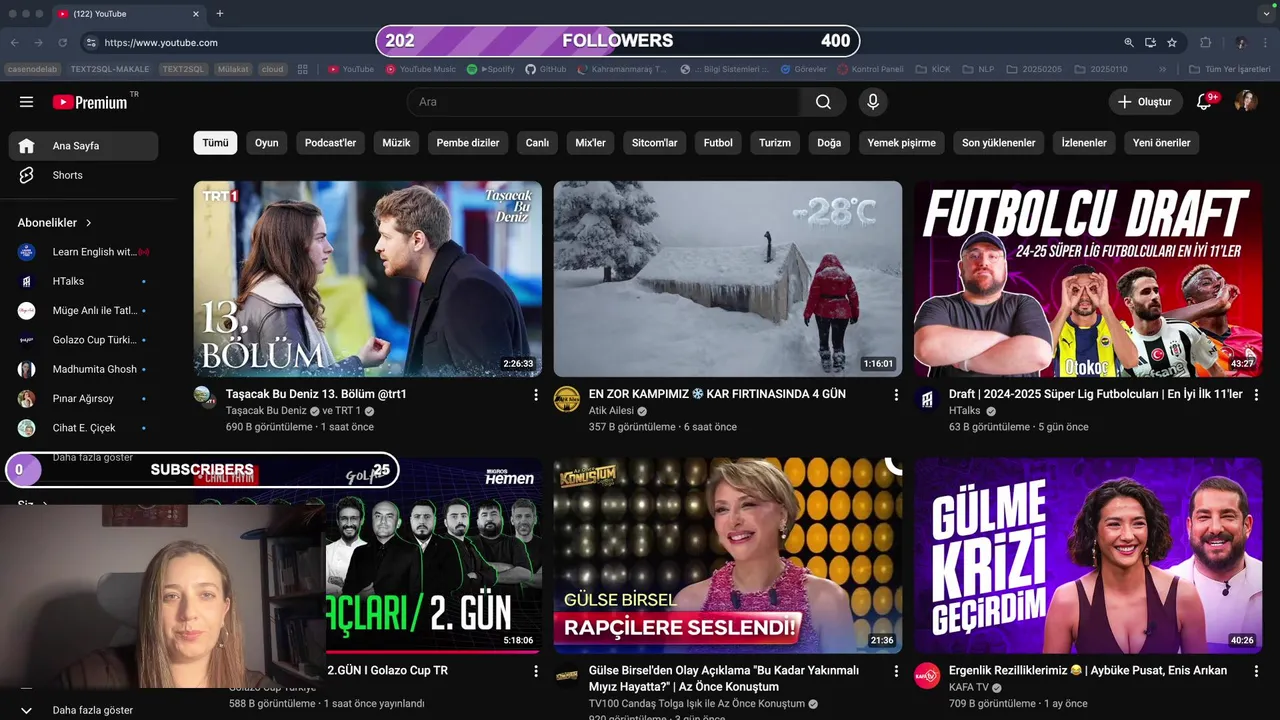Reload the page in the browser
Viewport: 1280px width, 720px height.
(x=63, y=43)
